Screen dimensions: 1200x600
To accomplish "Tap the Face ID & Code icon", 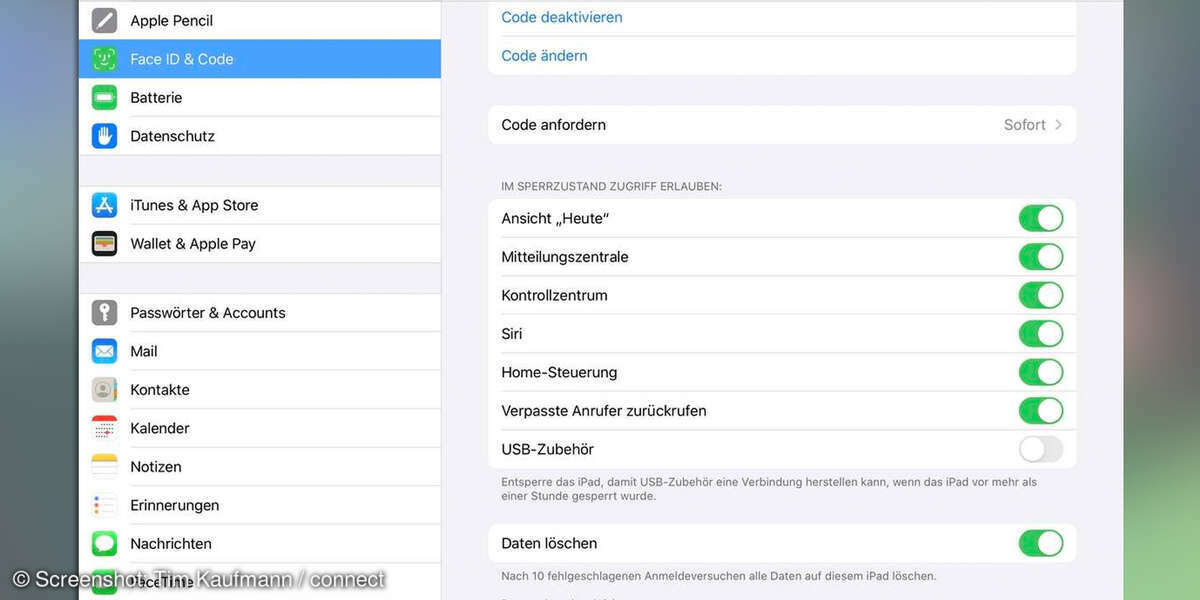I will [x=105, y=59].
